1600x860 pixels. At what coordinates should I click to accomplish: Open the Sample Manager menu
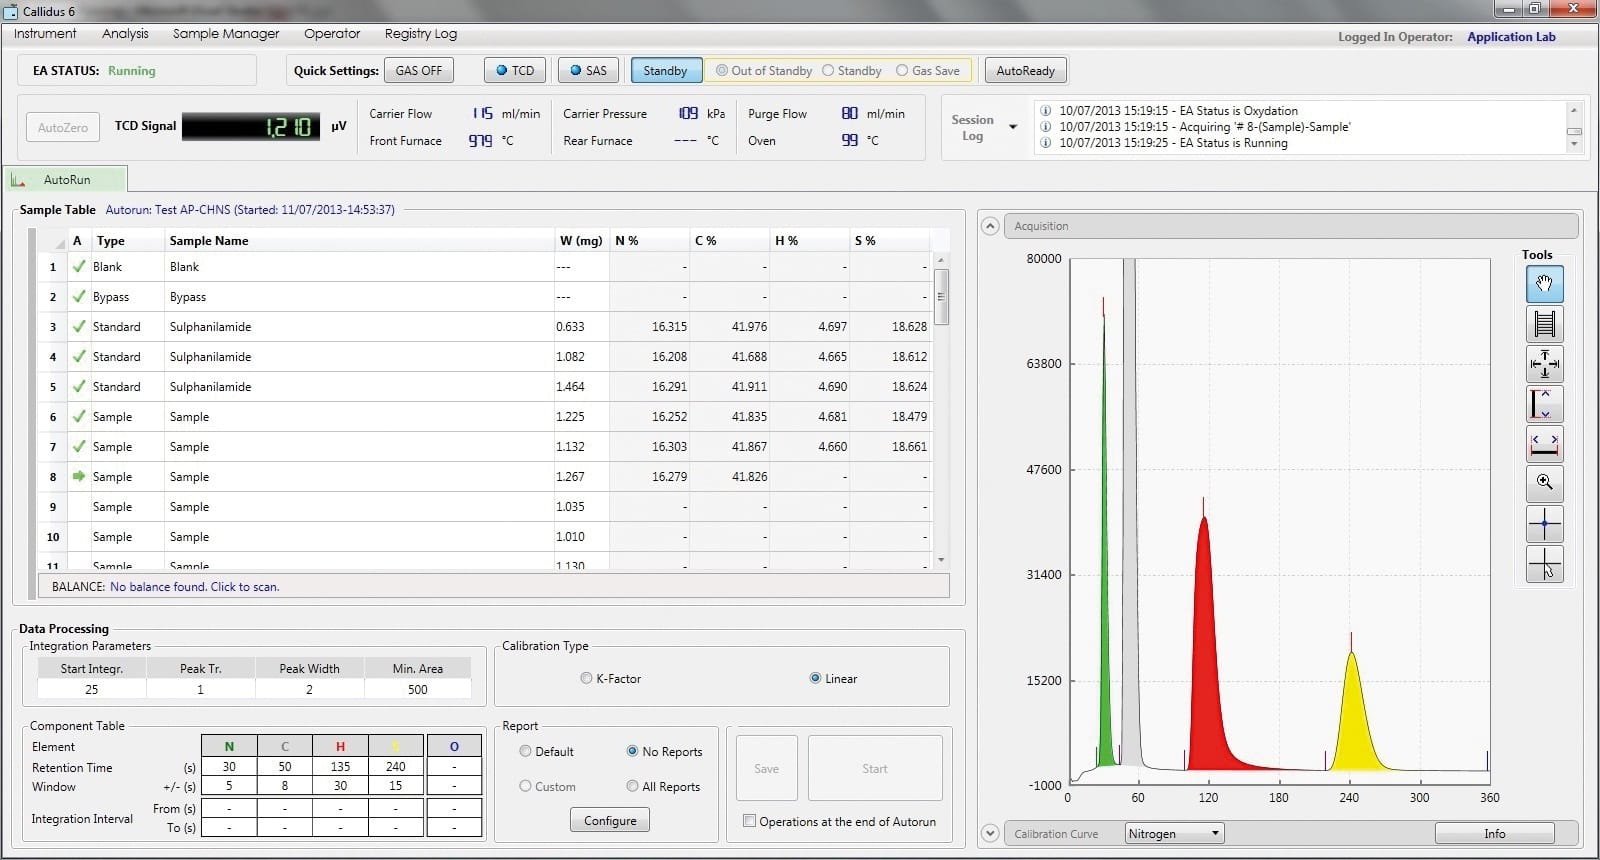point(226,33)
